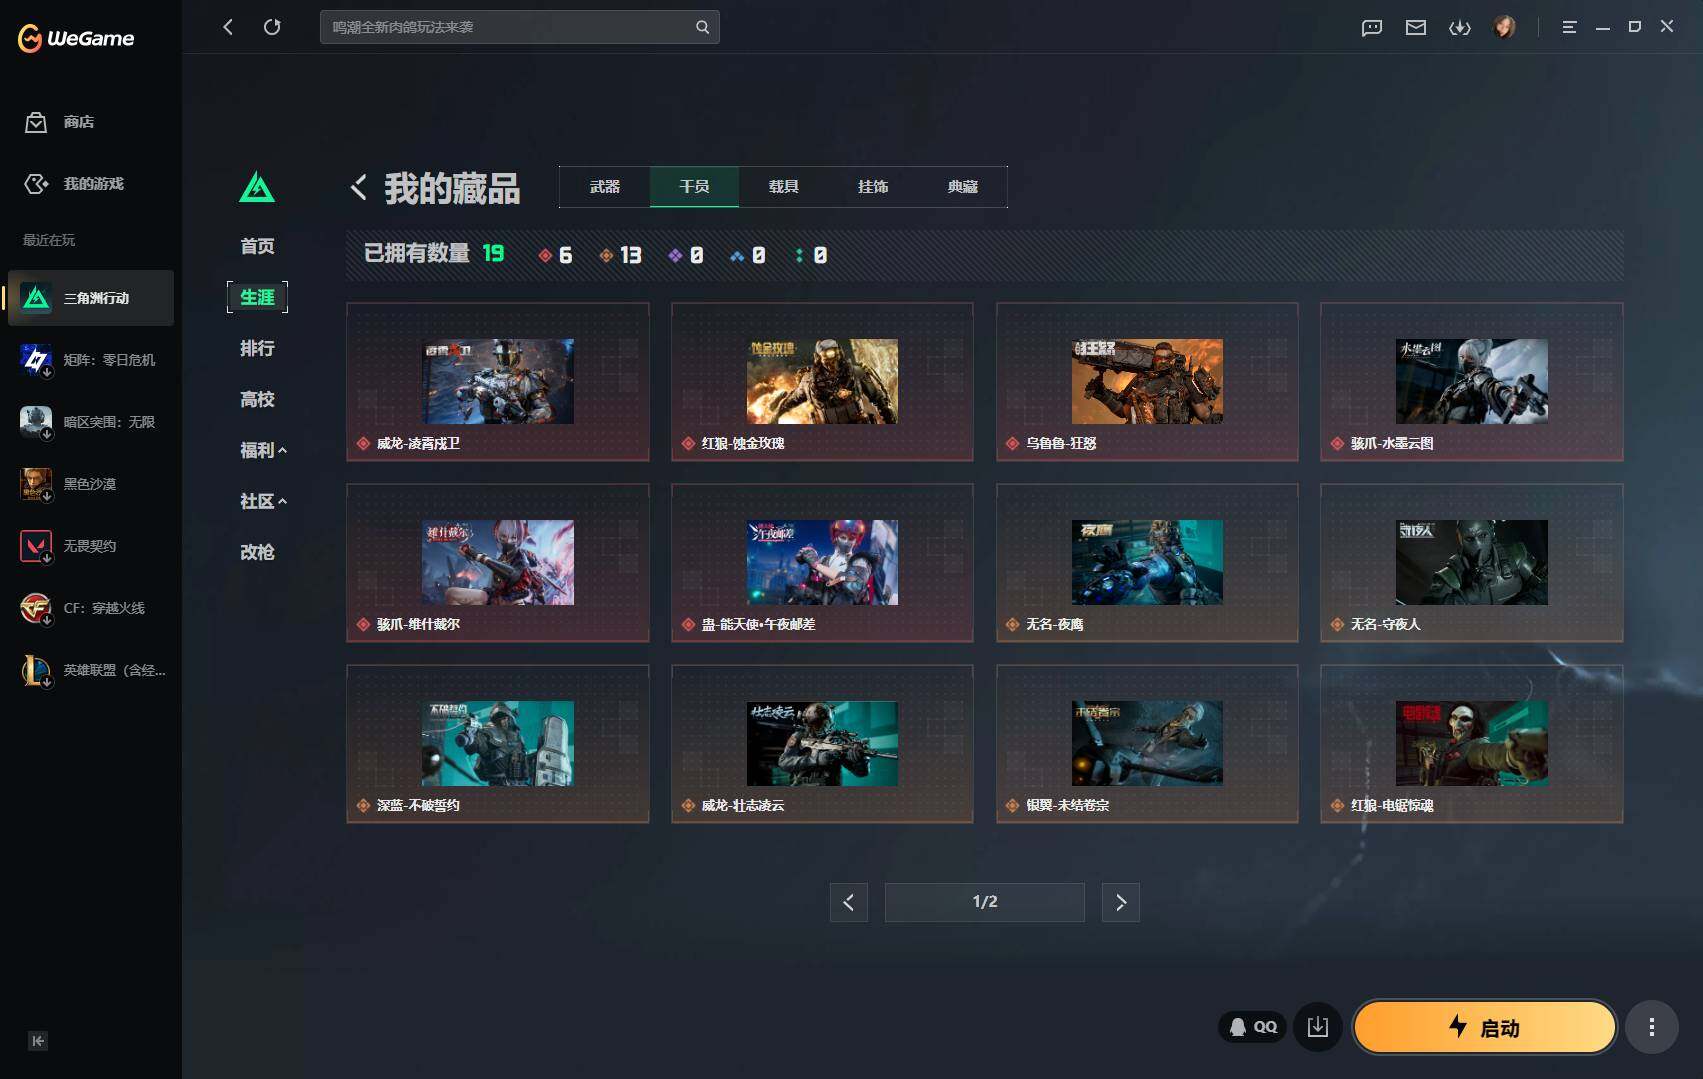The height and width of the screenshot is (1079, 1703).
Task: Click the orange rarity count icon
Action: tap(606, 256)
